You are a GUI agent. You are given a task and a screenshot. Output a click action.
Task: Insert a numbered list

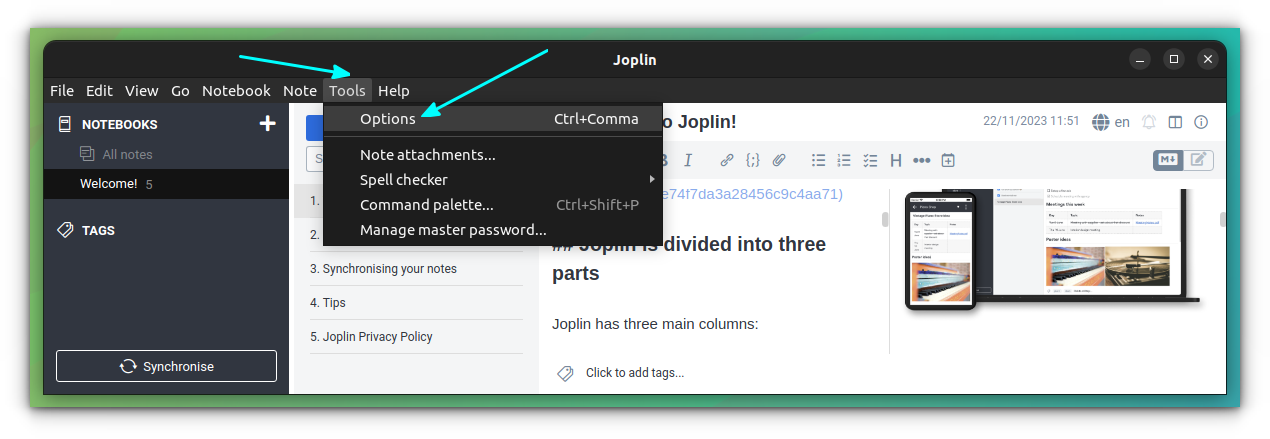[844, 160]
